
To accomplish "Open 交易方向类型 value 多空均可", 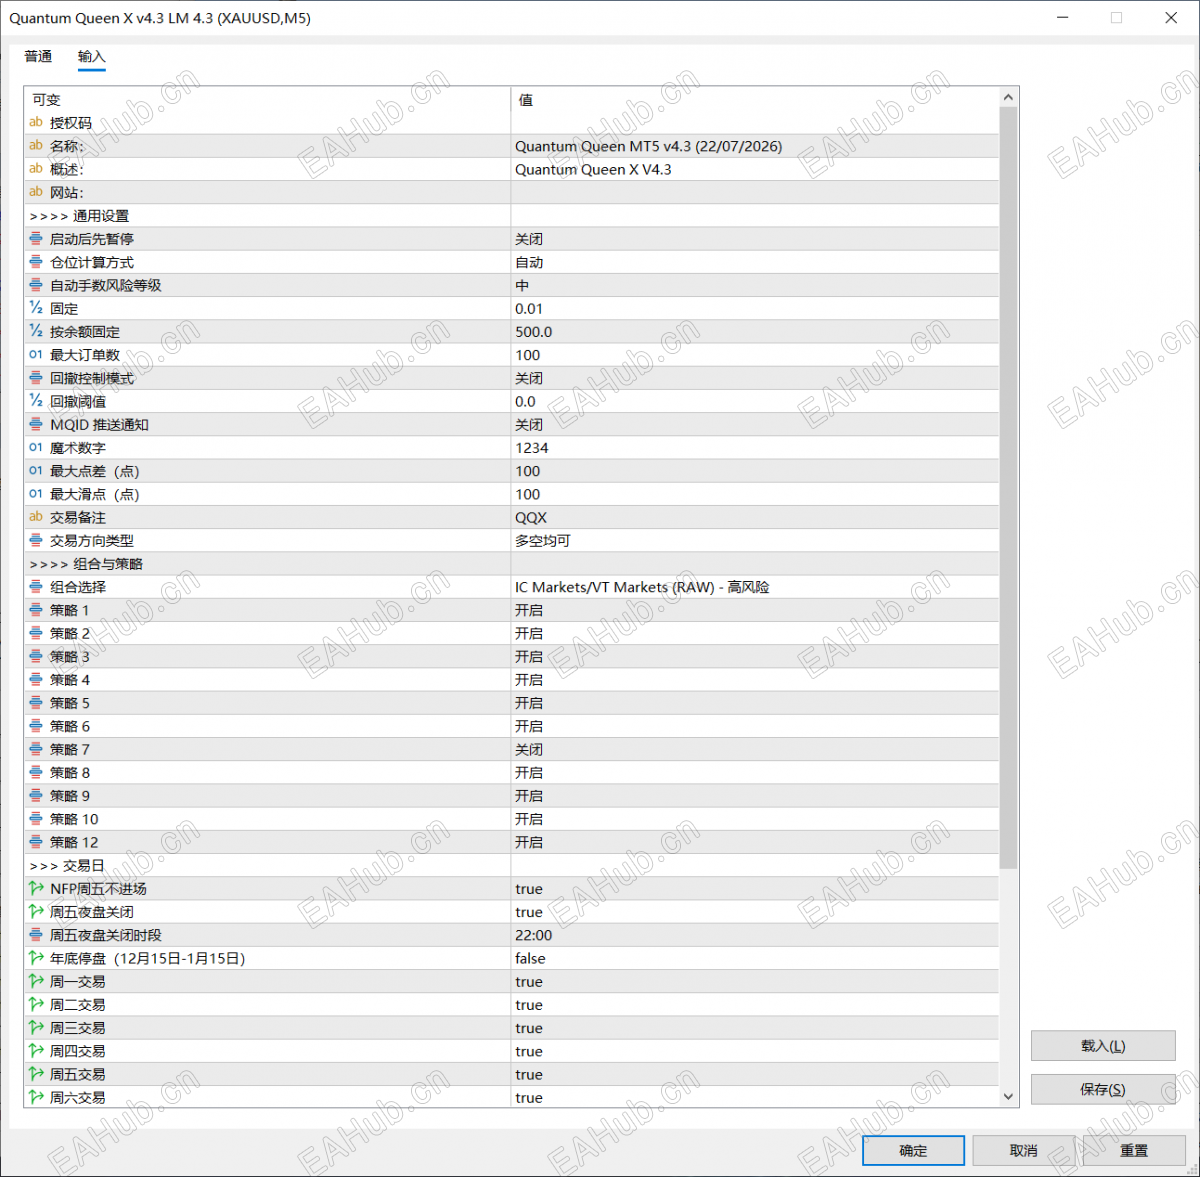I will (754, 540).
